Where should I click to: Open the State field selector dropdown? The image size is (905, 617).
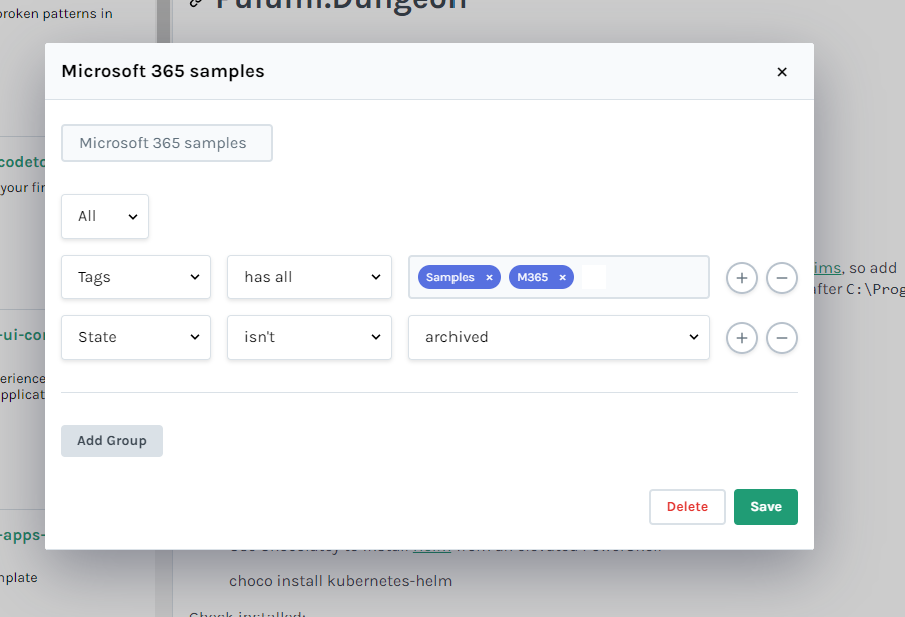pos(135,338)
